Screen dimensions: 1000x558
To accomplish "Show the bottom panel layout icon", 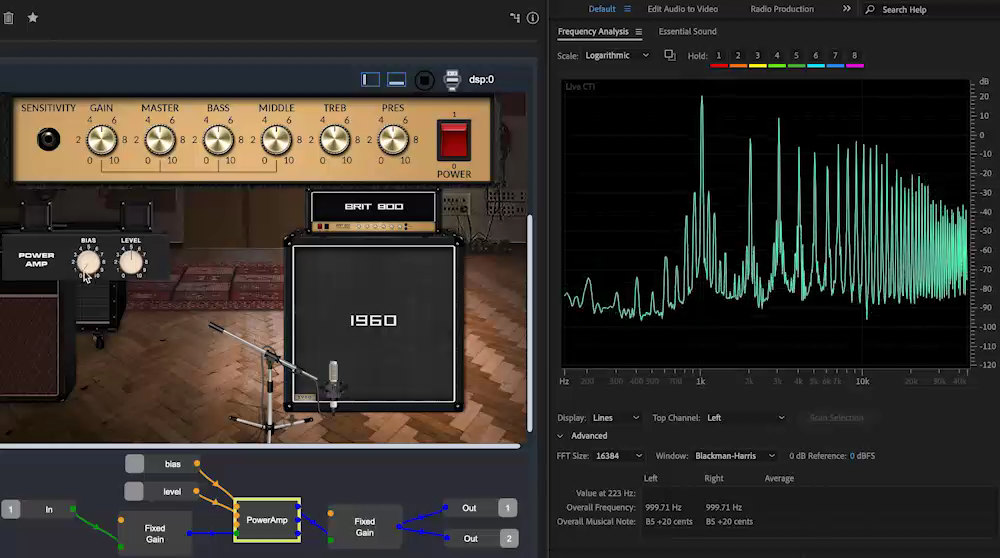I will (397, 79).
